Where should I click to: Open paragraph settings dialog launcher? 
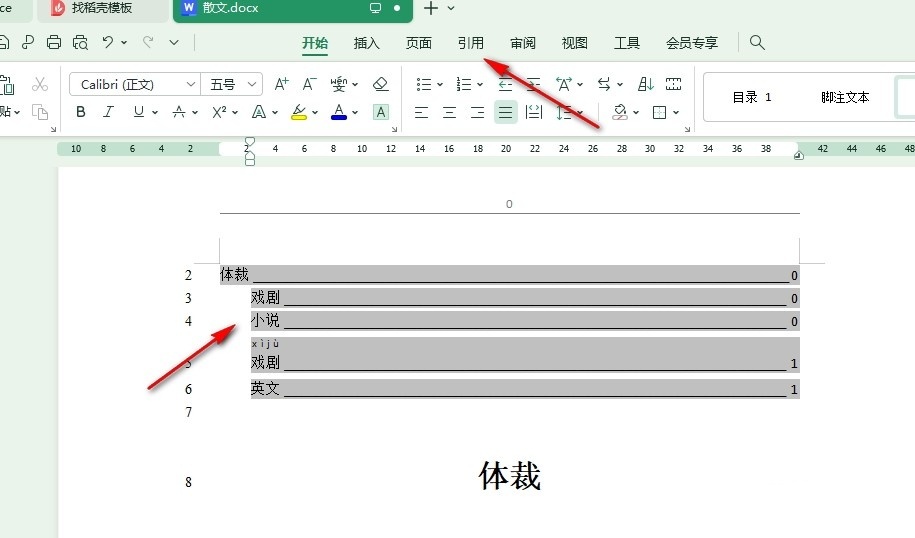[x=687, y=129]
